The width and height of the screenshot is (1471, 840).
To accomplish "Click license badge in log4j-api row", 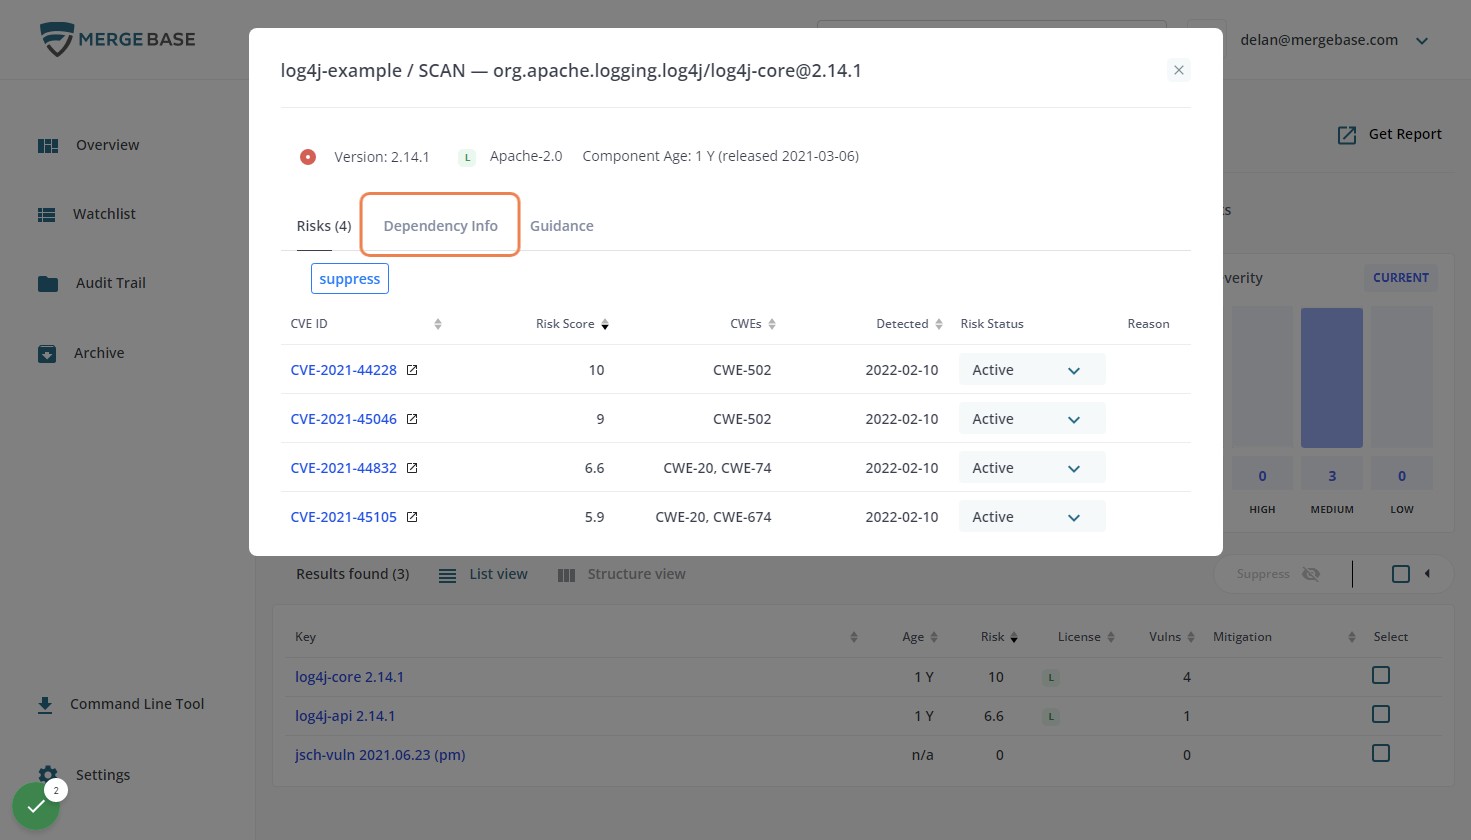I will (x=1051, y=717).
